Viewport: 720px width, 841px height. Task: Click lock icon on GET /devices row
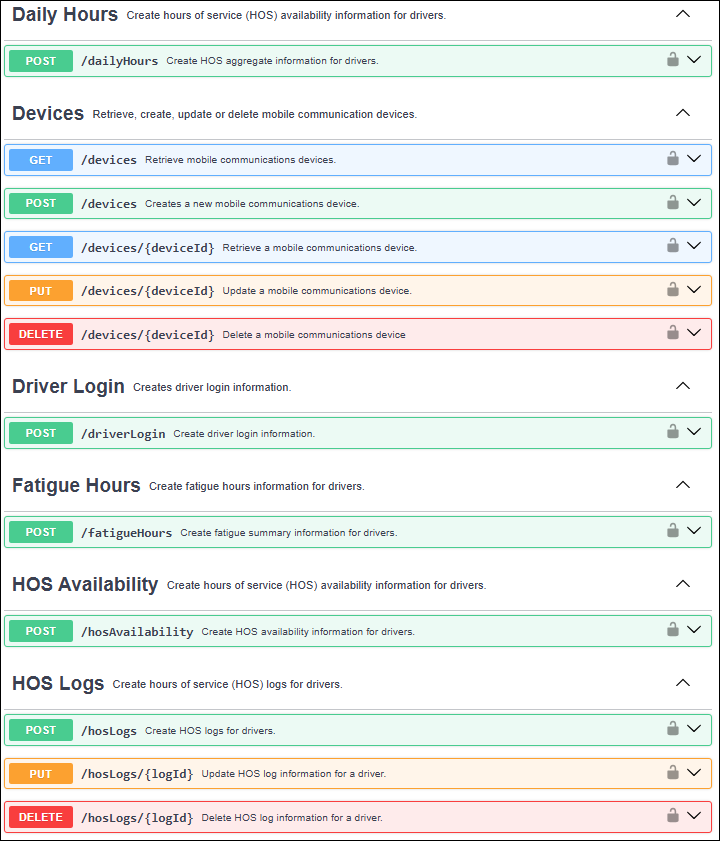[673, 158]
